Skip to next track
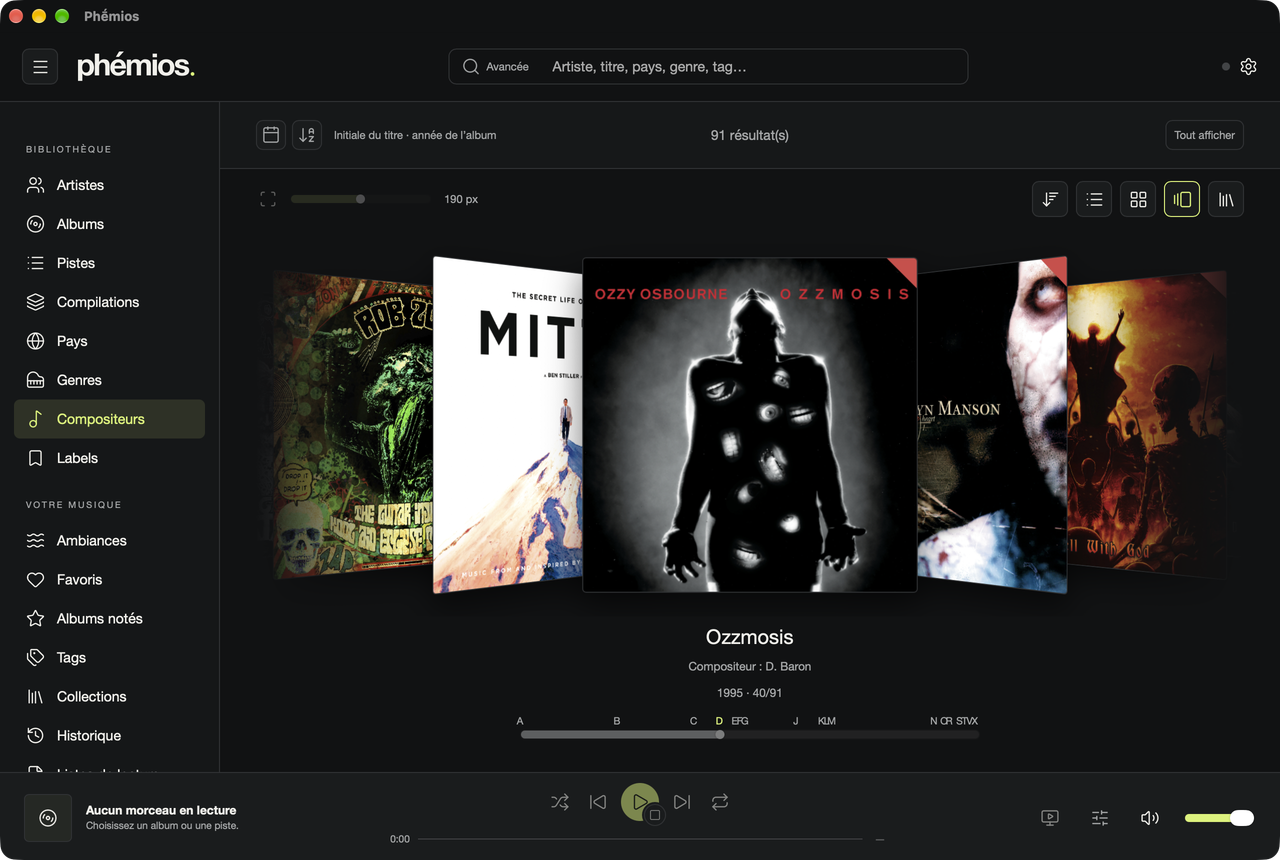Viewport: 1280px width, 860px height. [x=682, y=802]
